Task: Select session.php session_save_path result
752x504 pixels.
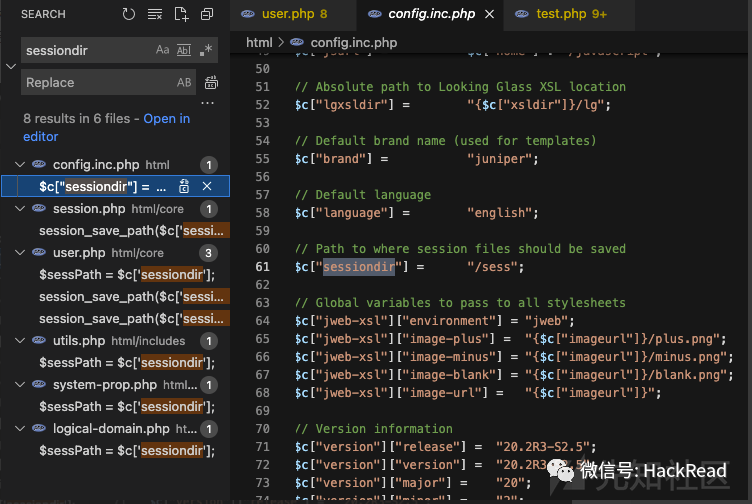Action: pyautogui.click(x=131, y=231)
